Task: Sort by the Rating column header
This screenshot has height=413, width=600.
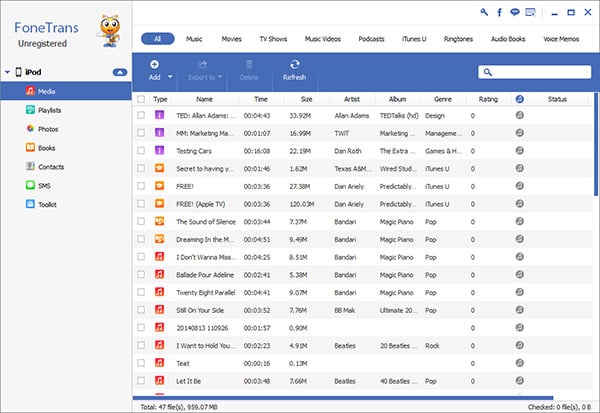Action: point(488,99)
